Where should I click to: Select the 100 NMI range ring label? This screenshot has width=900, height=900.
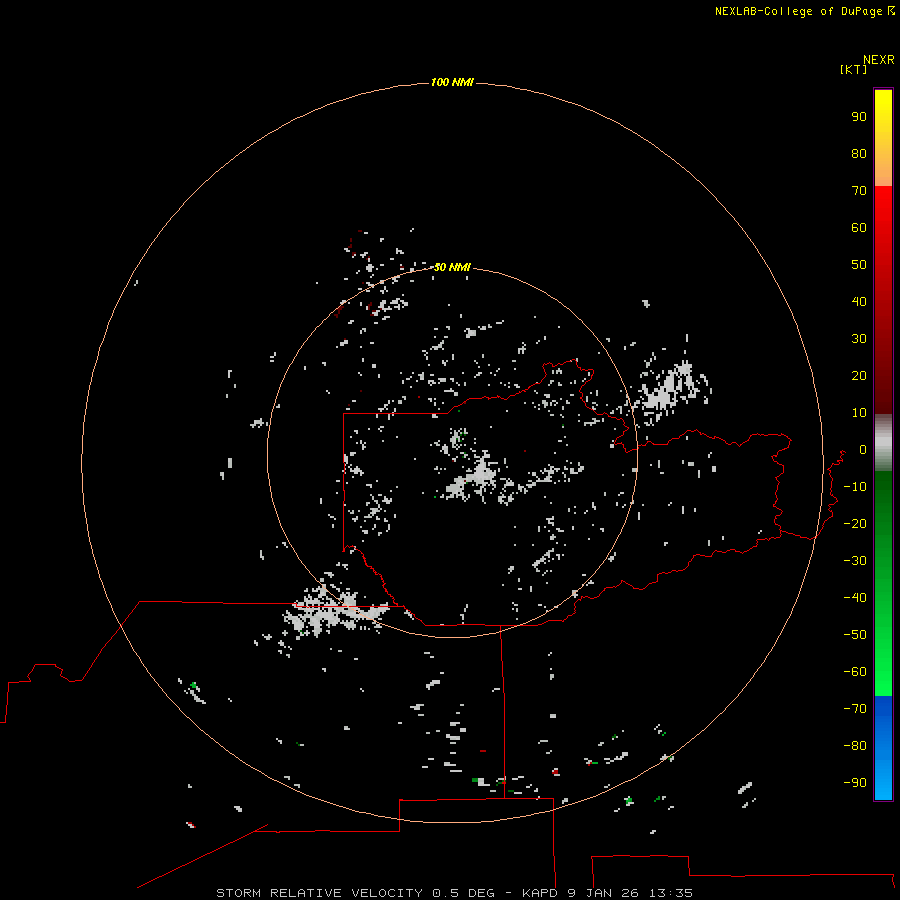[x=452, y=82]
